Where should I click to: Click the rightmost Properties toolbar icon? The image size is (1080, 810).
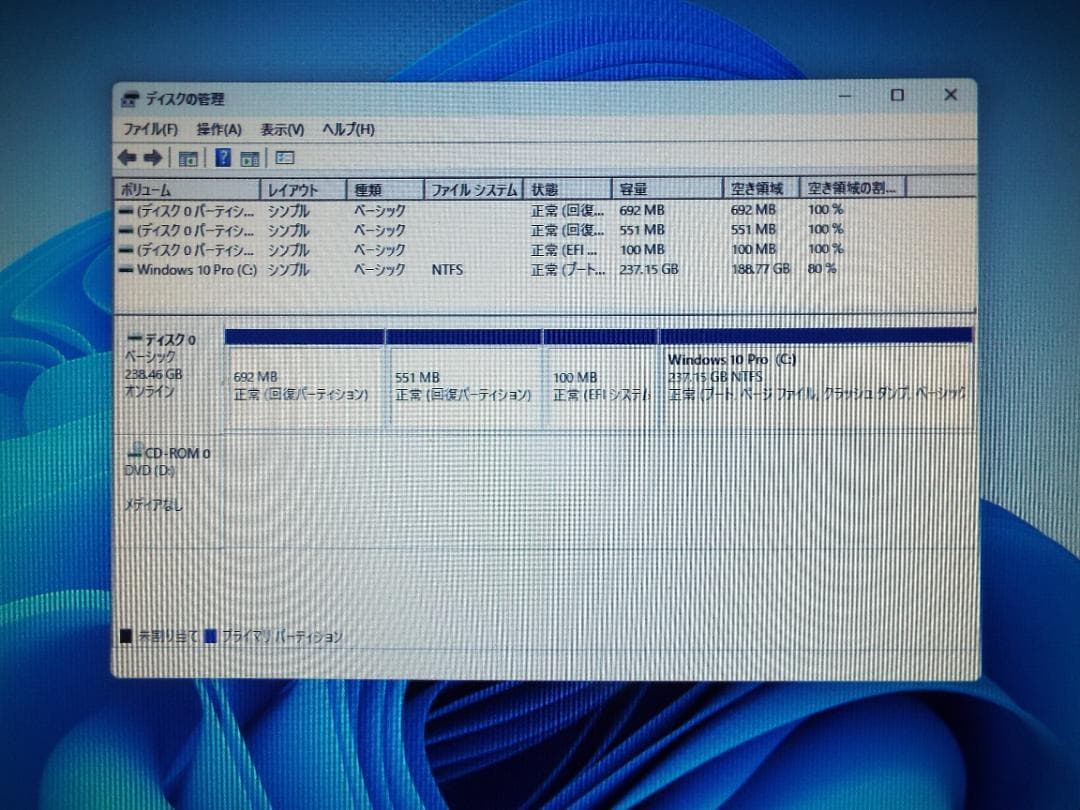tap(284, 157)
